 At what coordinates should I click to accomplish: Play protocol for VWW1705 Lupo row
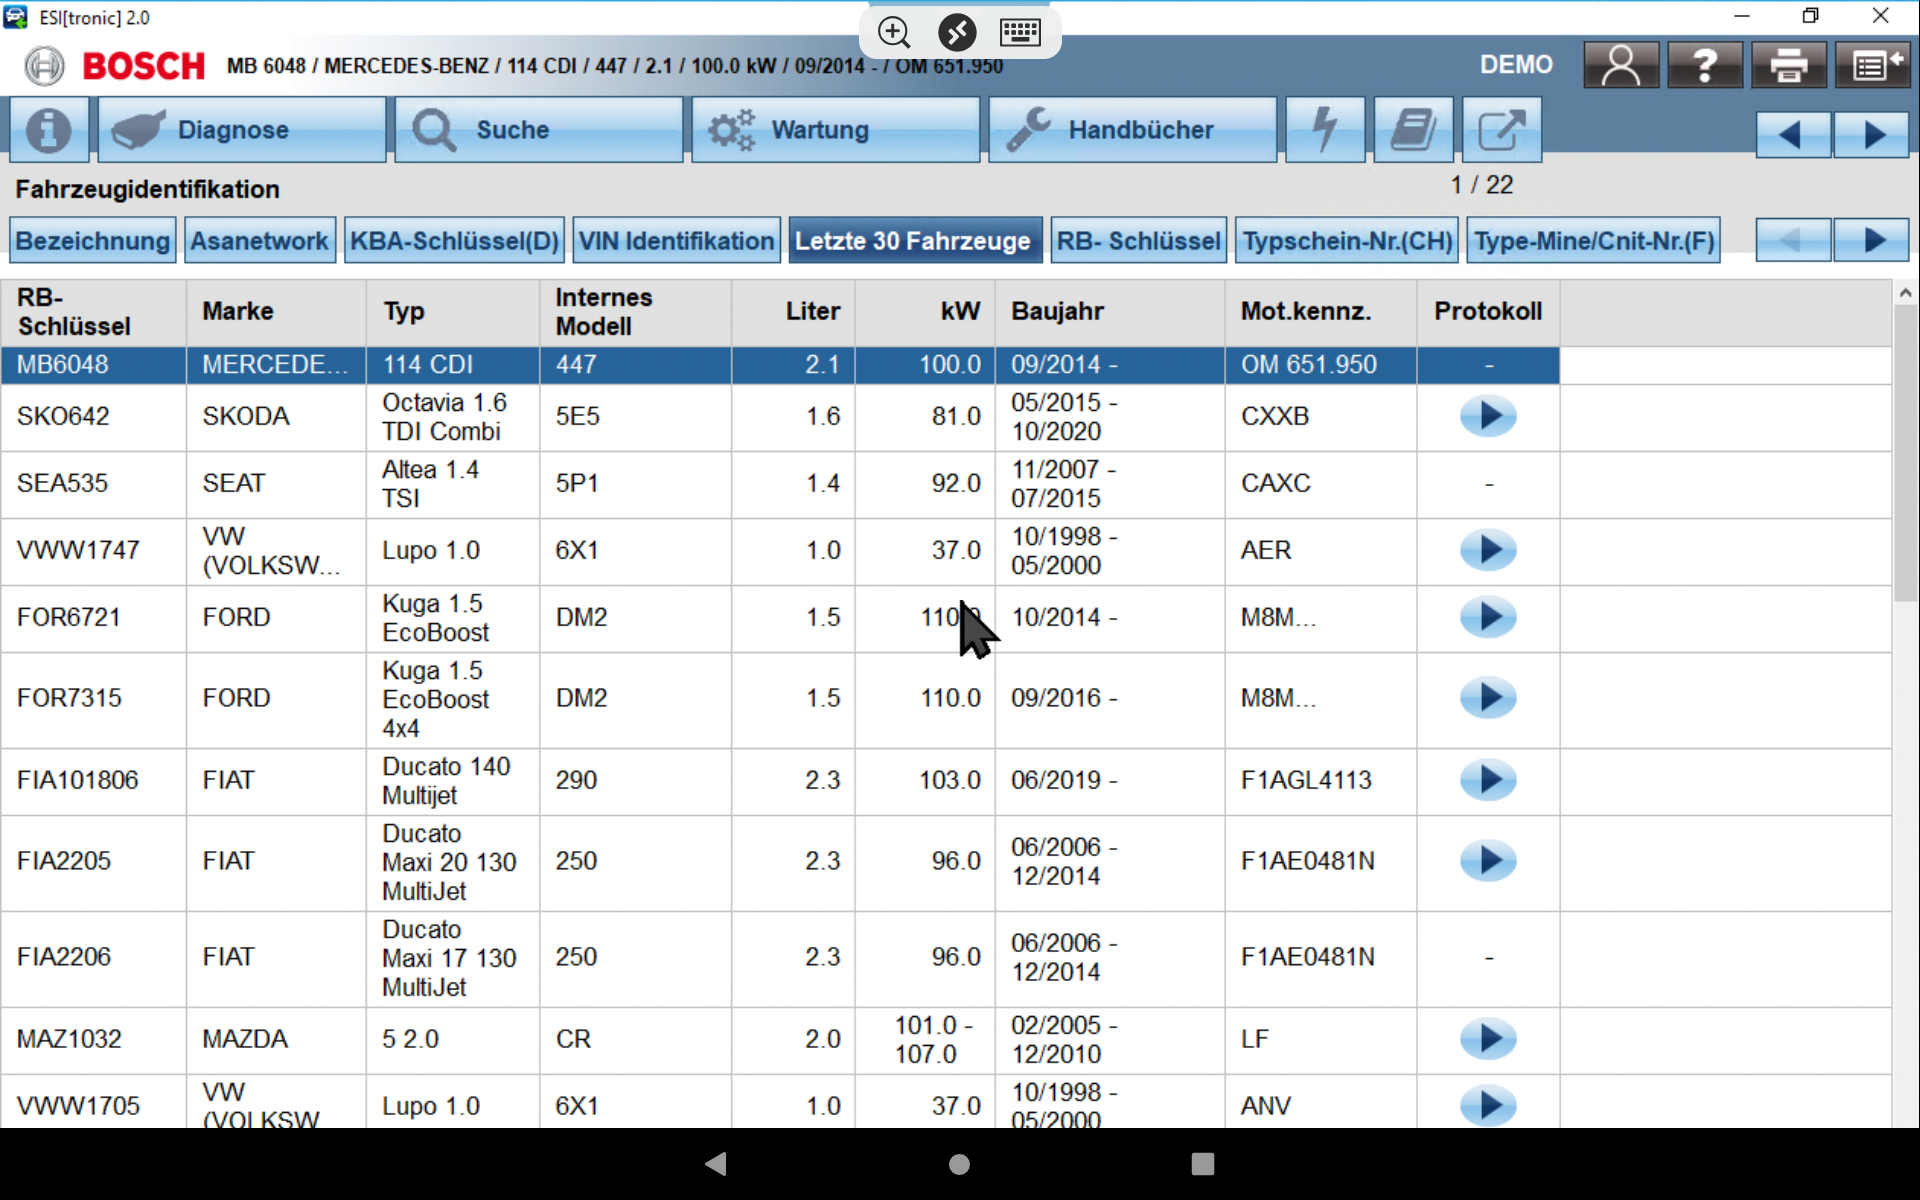click(1488, 1106)
